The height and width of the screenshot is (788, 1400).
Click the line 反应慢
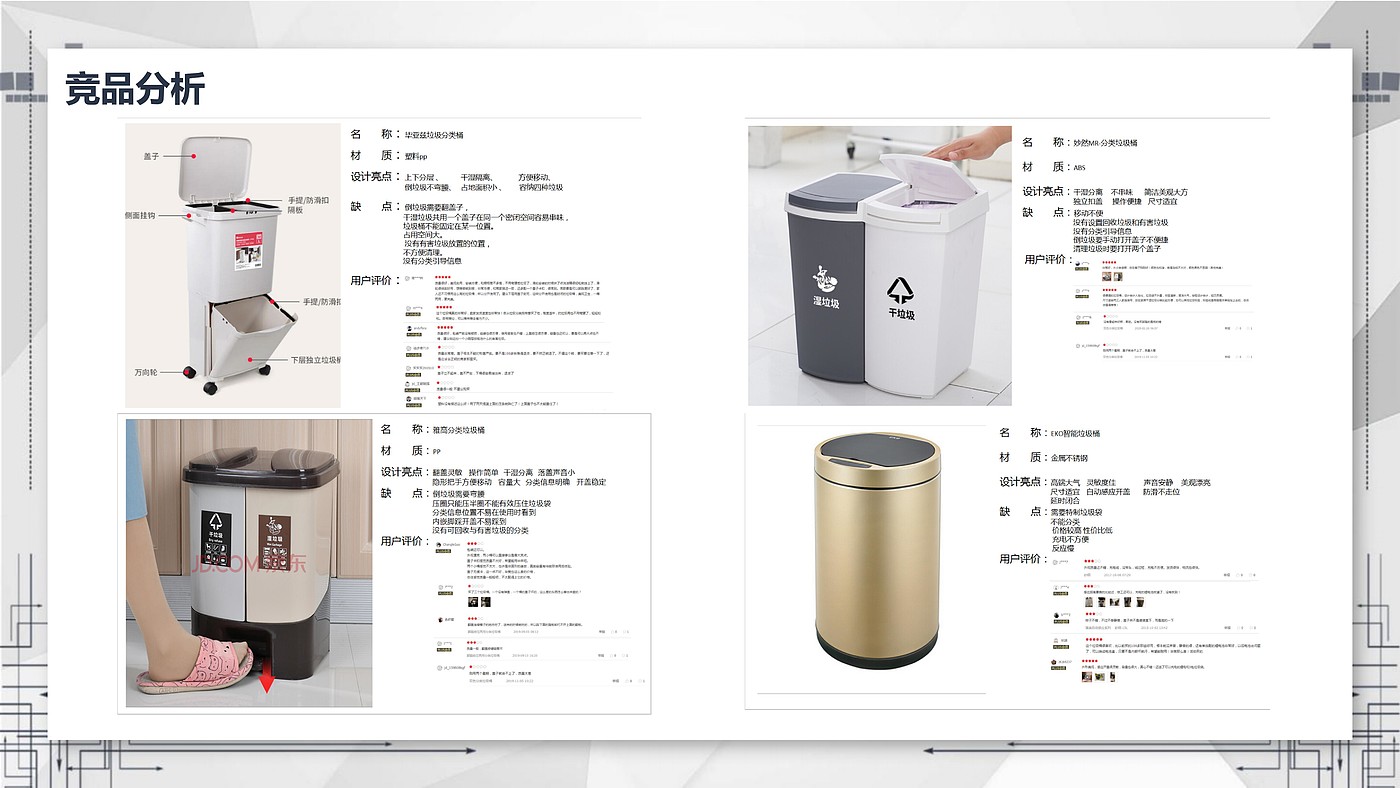(1061, 548)
